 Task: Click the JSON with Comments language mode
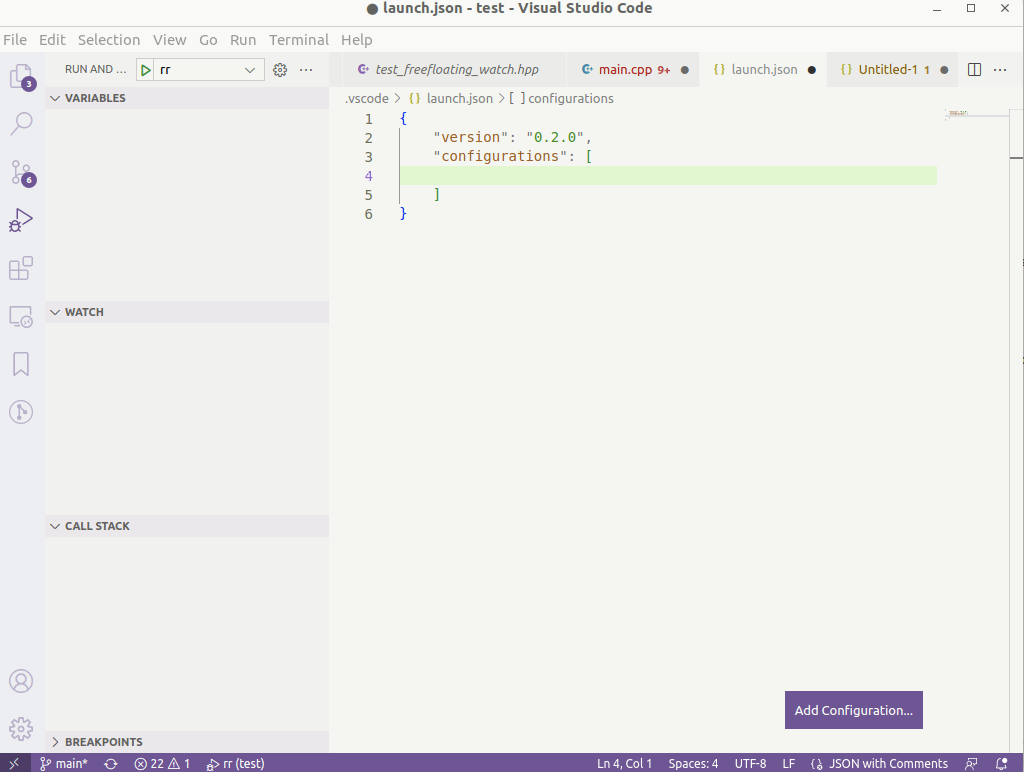point(888,763)
